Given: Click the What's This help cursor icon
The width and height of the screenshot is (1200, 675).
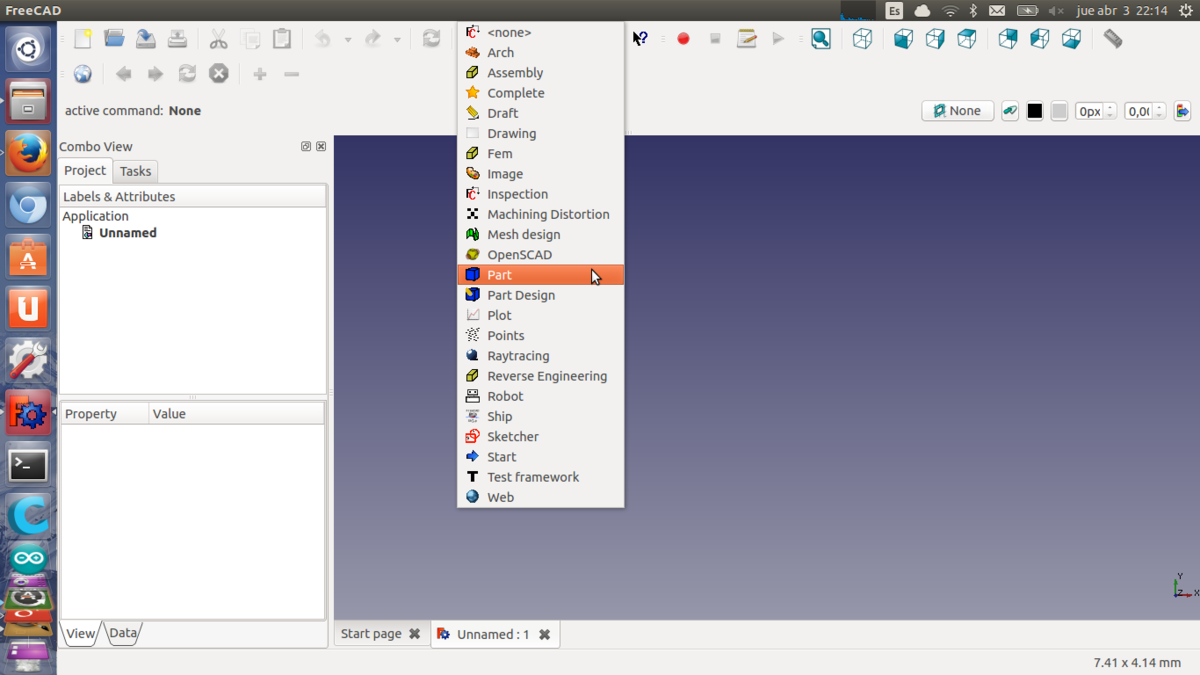Looking at the screenshot, I should click(x=640, y=39).
